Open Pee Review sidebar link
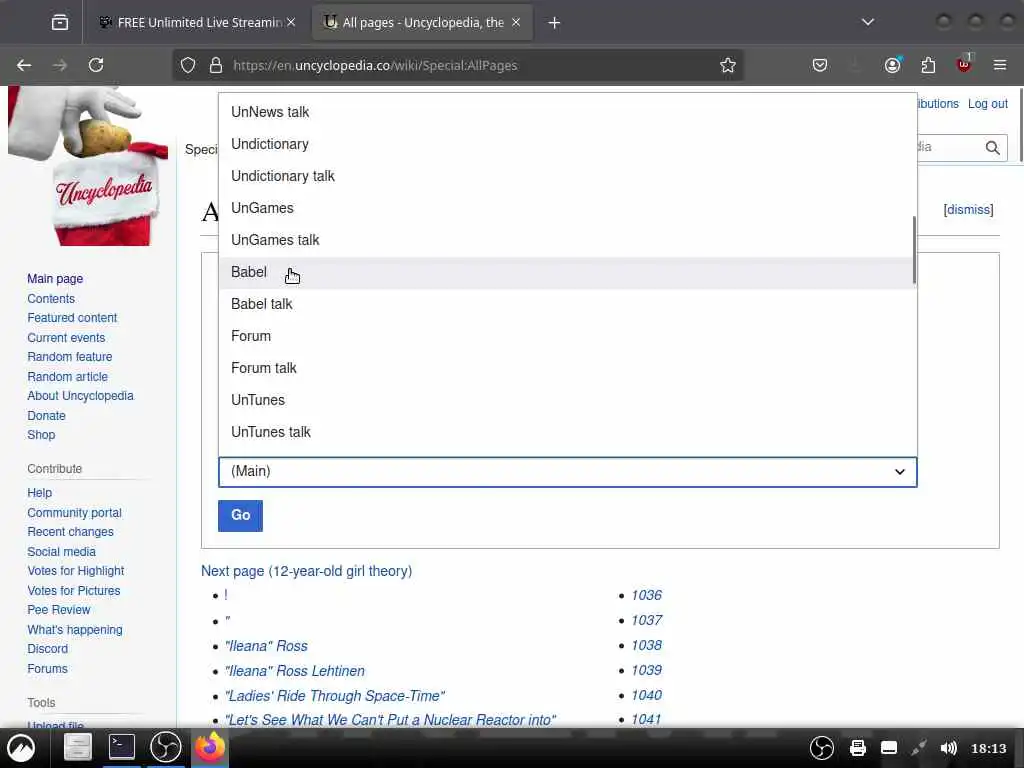1024x768 pixels. (59, 609)
